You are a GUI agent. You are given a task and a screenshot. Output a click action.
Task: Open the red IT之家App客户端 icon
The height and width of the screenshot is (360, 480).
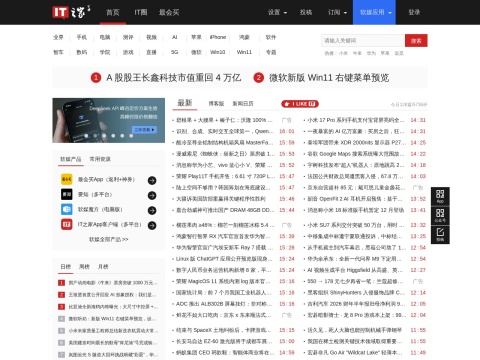point(67,224)
